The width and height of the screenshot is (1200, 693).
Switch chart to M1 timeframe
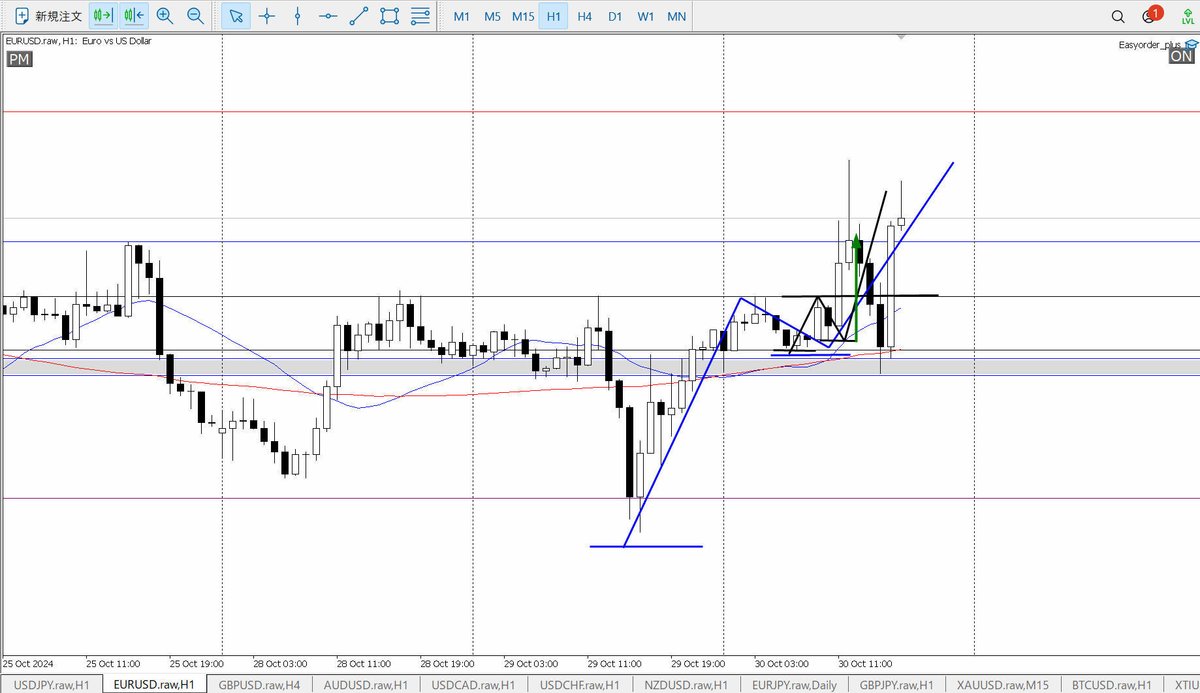click(x=461, y=17)
